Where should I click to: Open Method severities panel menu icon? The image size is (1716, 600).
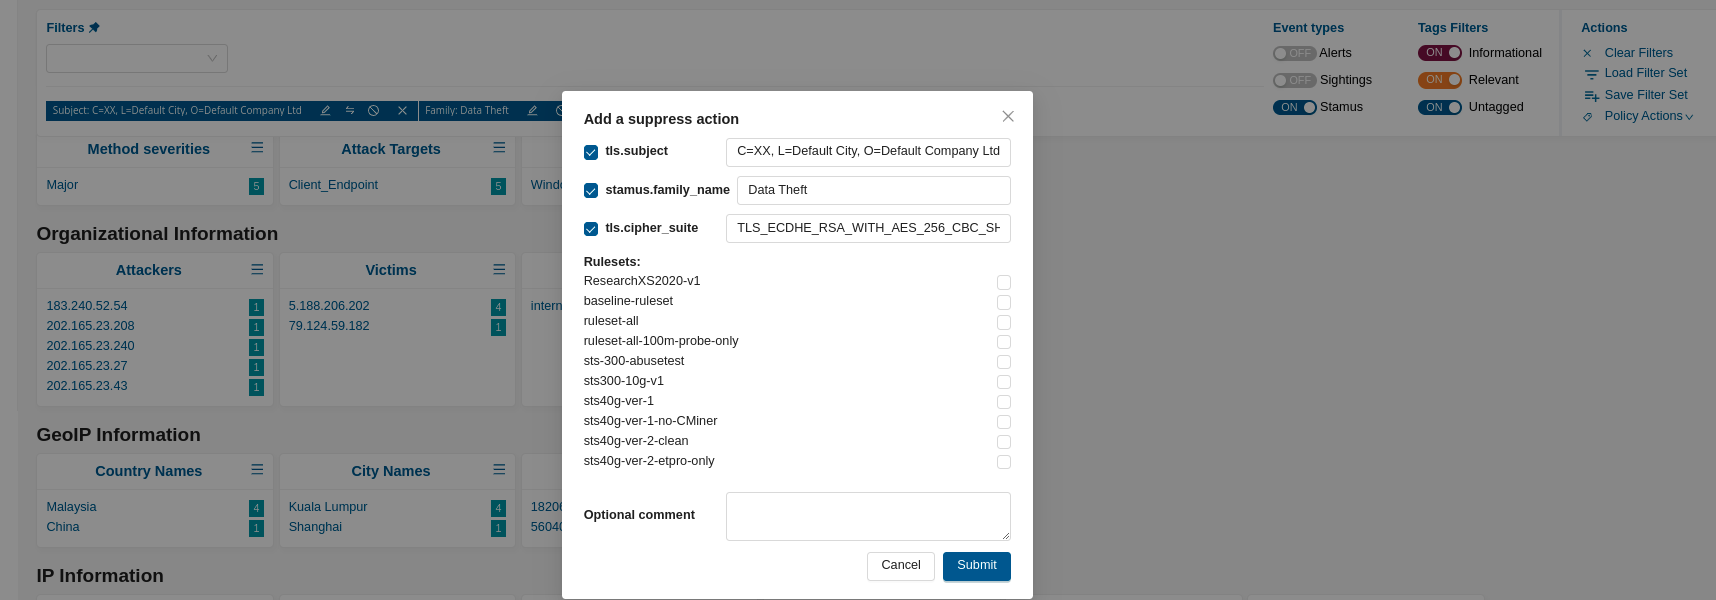point(257,148)
